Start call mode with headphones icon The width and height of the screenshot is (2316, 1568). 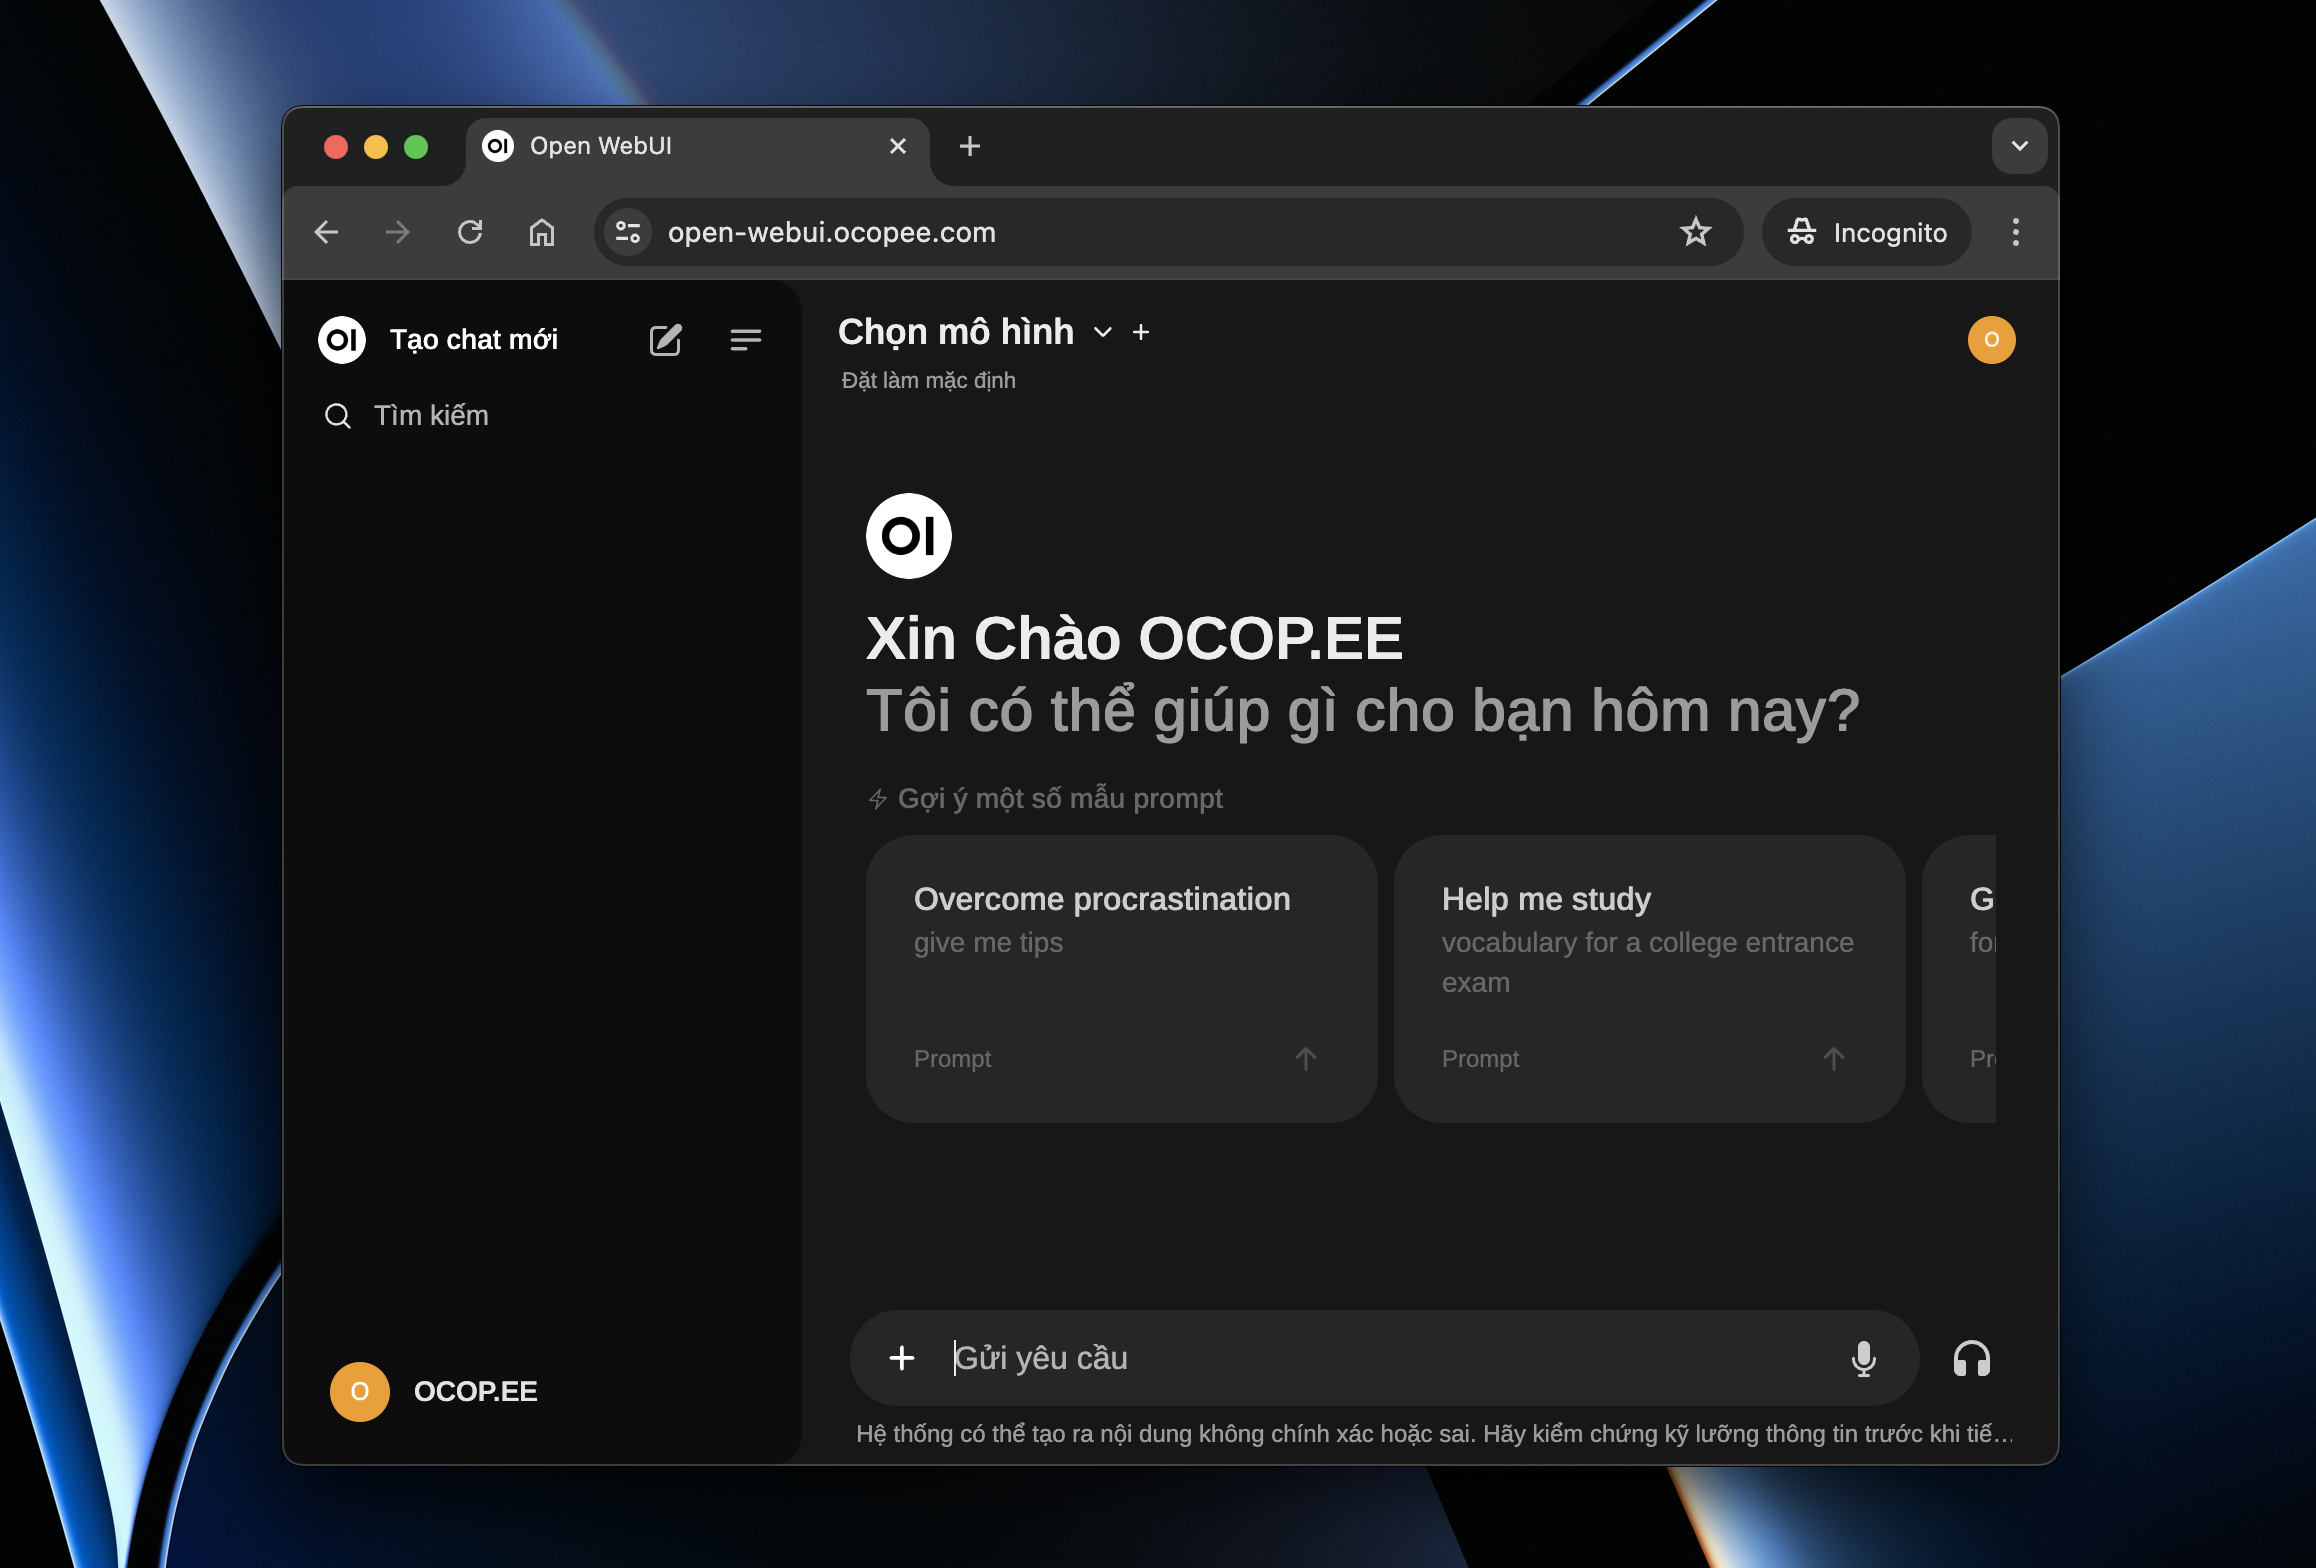coord(1972,1359)
